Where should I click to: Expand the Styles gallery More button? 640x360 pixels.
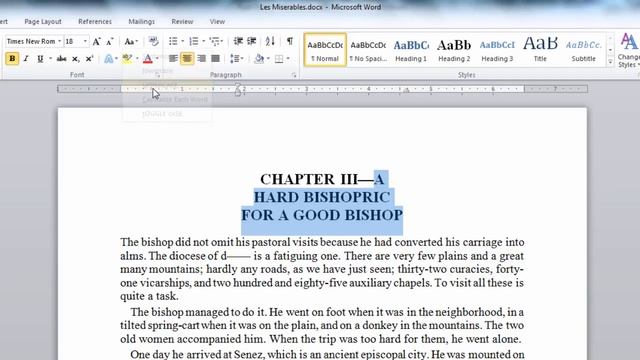pos(610,62)
